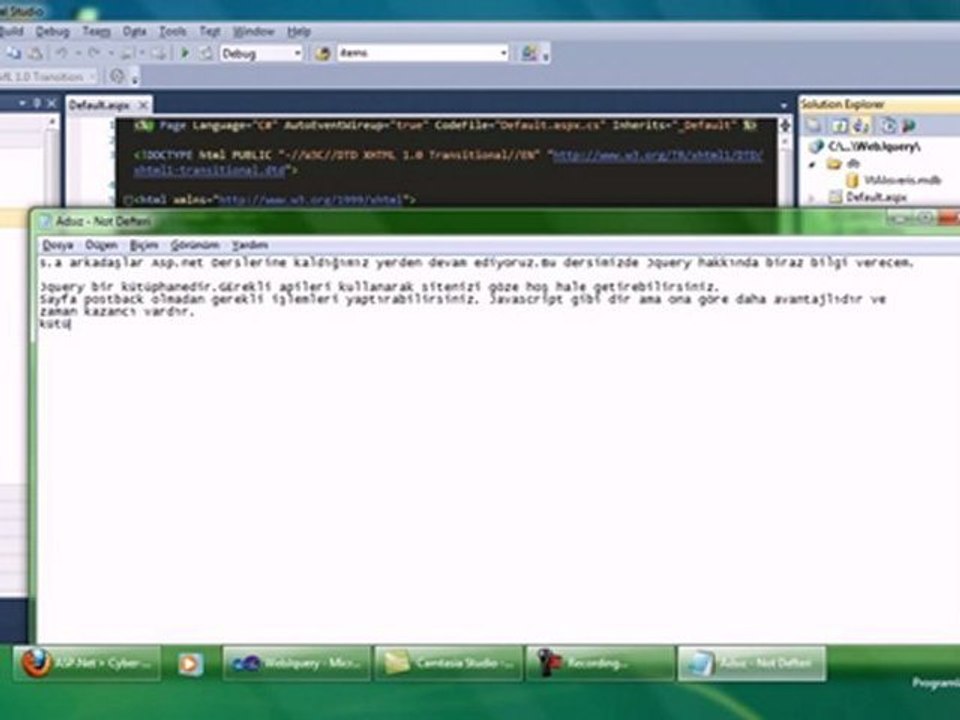Open the Dosya menu in Notepad
This screenshot has width=960, height=720.
58,246
